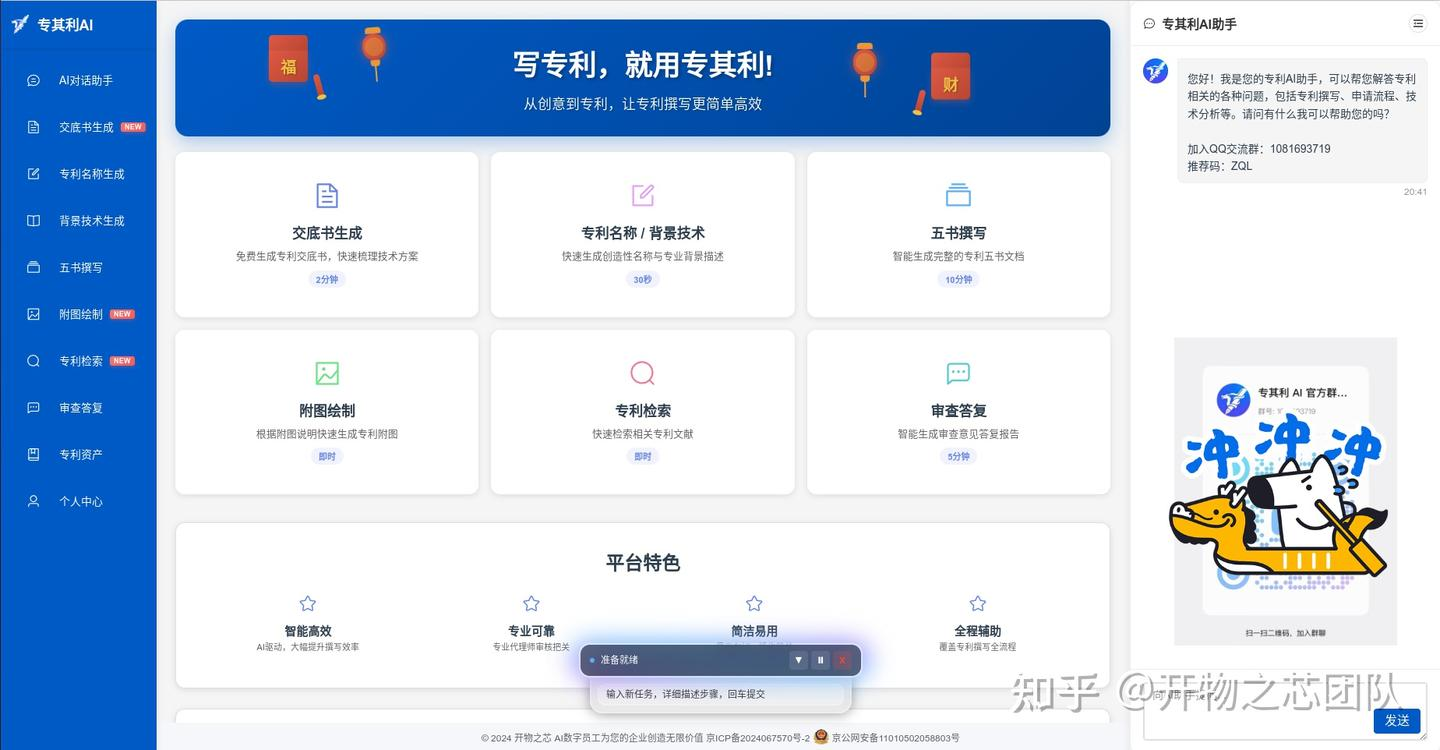Click the 五书撰写 stack icon in sidebar
Screen dimensions: 1440x750
point(34,267)
